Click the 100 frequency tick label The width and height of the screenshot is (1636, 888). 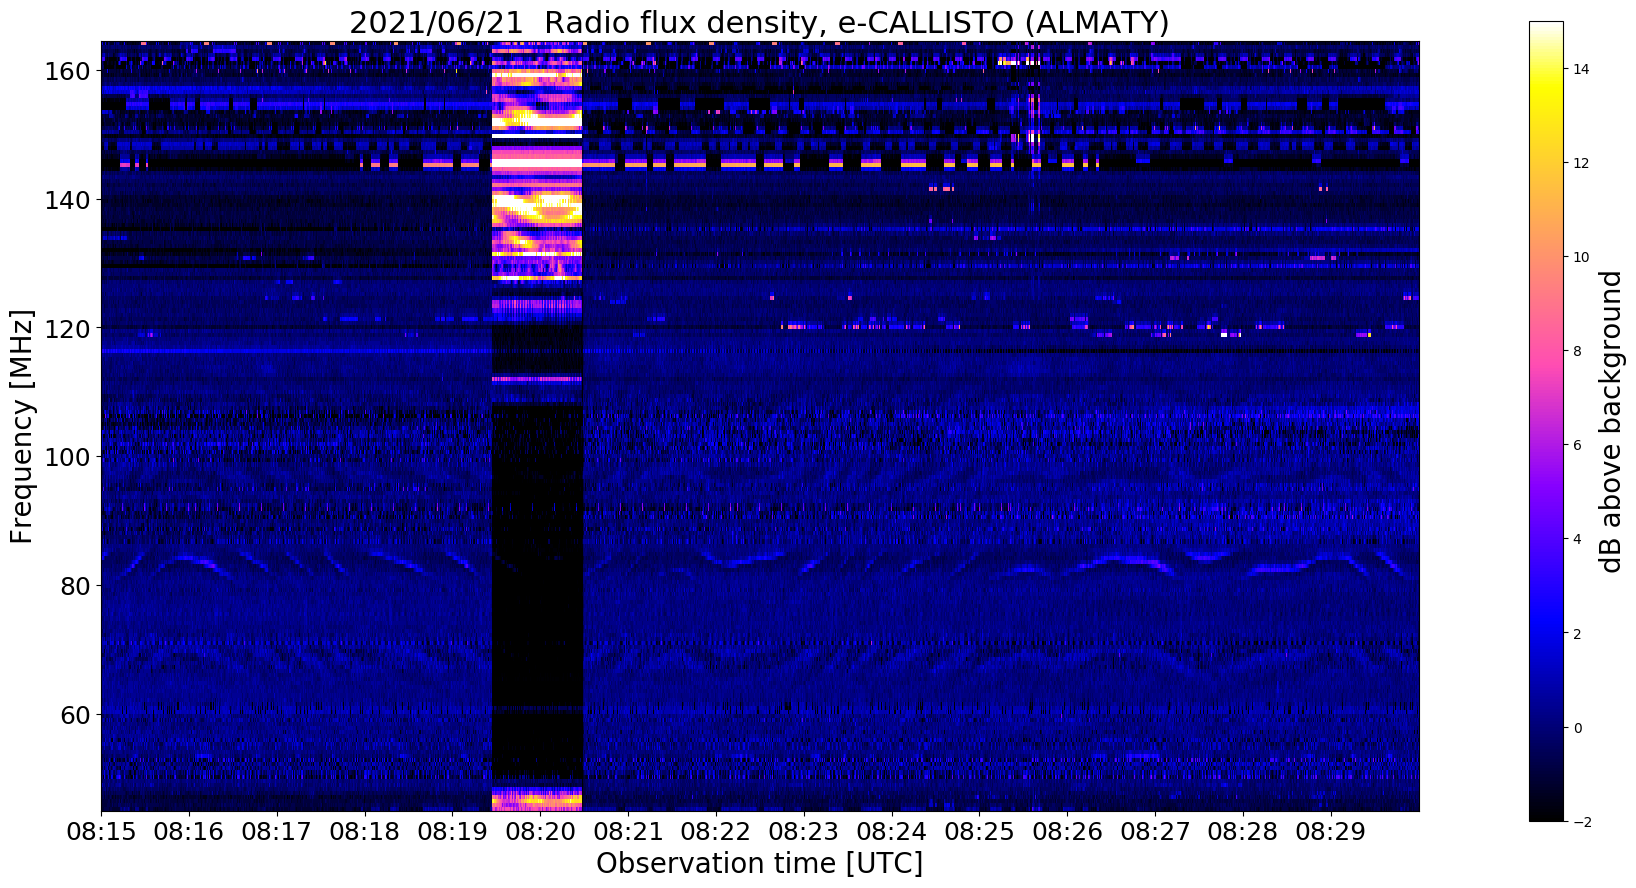tap(68, 457)
